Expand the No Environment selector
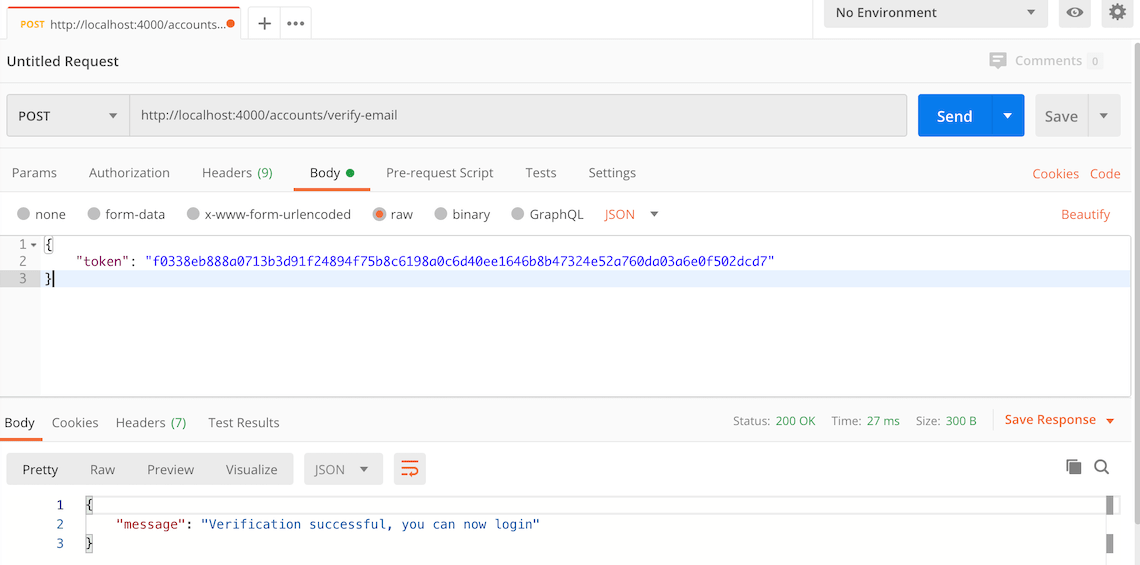Screen dimensions: 1140x565 point(936,12)
